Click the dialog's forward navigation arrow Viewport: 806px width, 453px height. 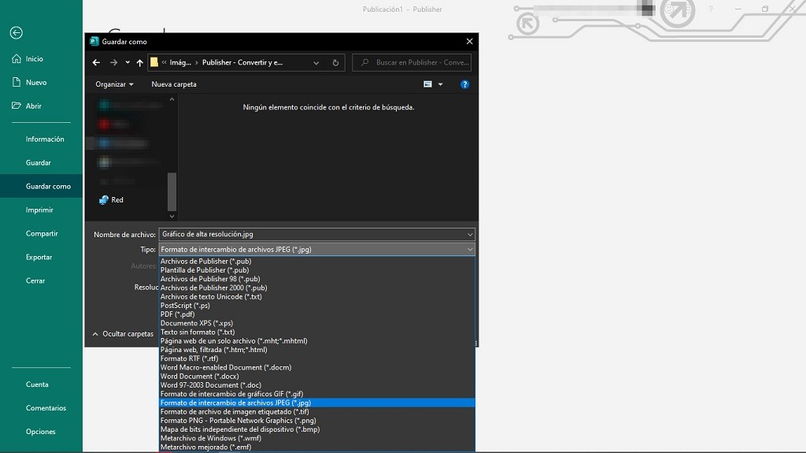(113, 63)
